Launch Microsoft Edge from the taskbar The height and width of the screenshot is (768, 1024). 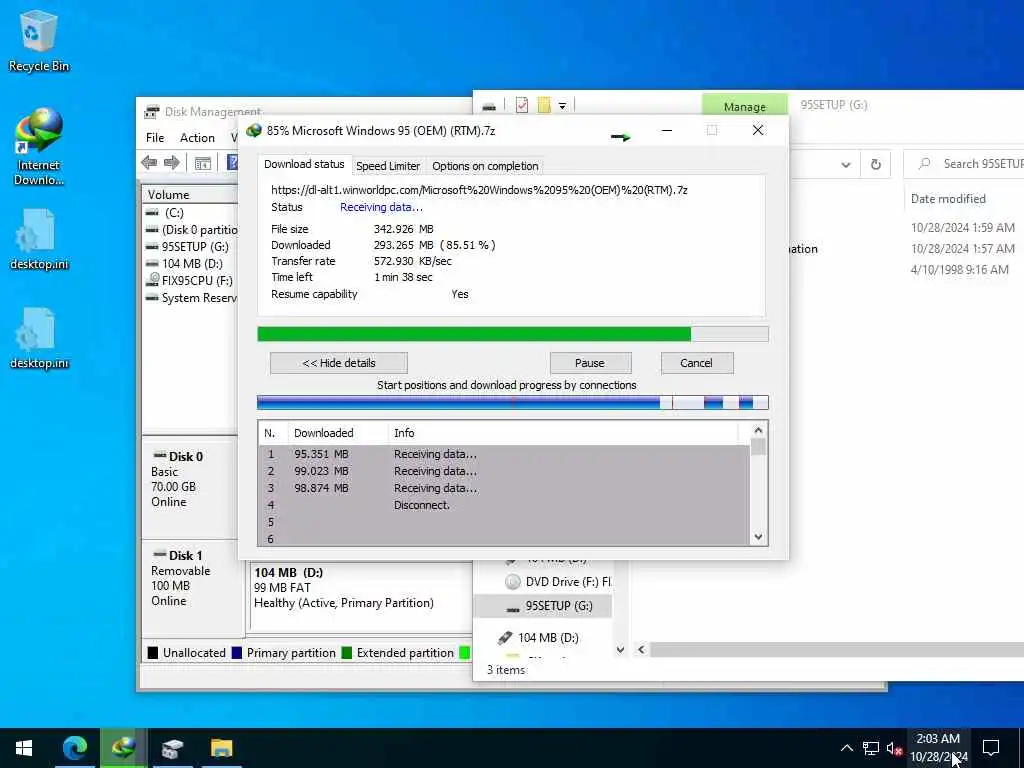pos(74,748)
